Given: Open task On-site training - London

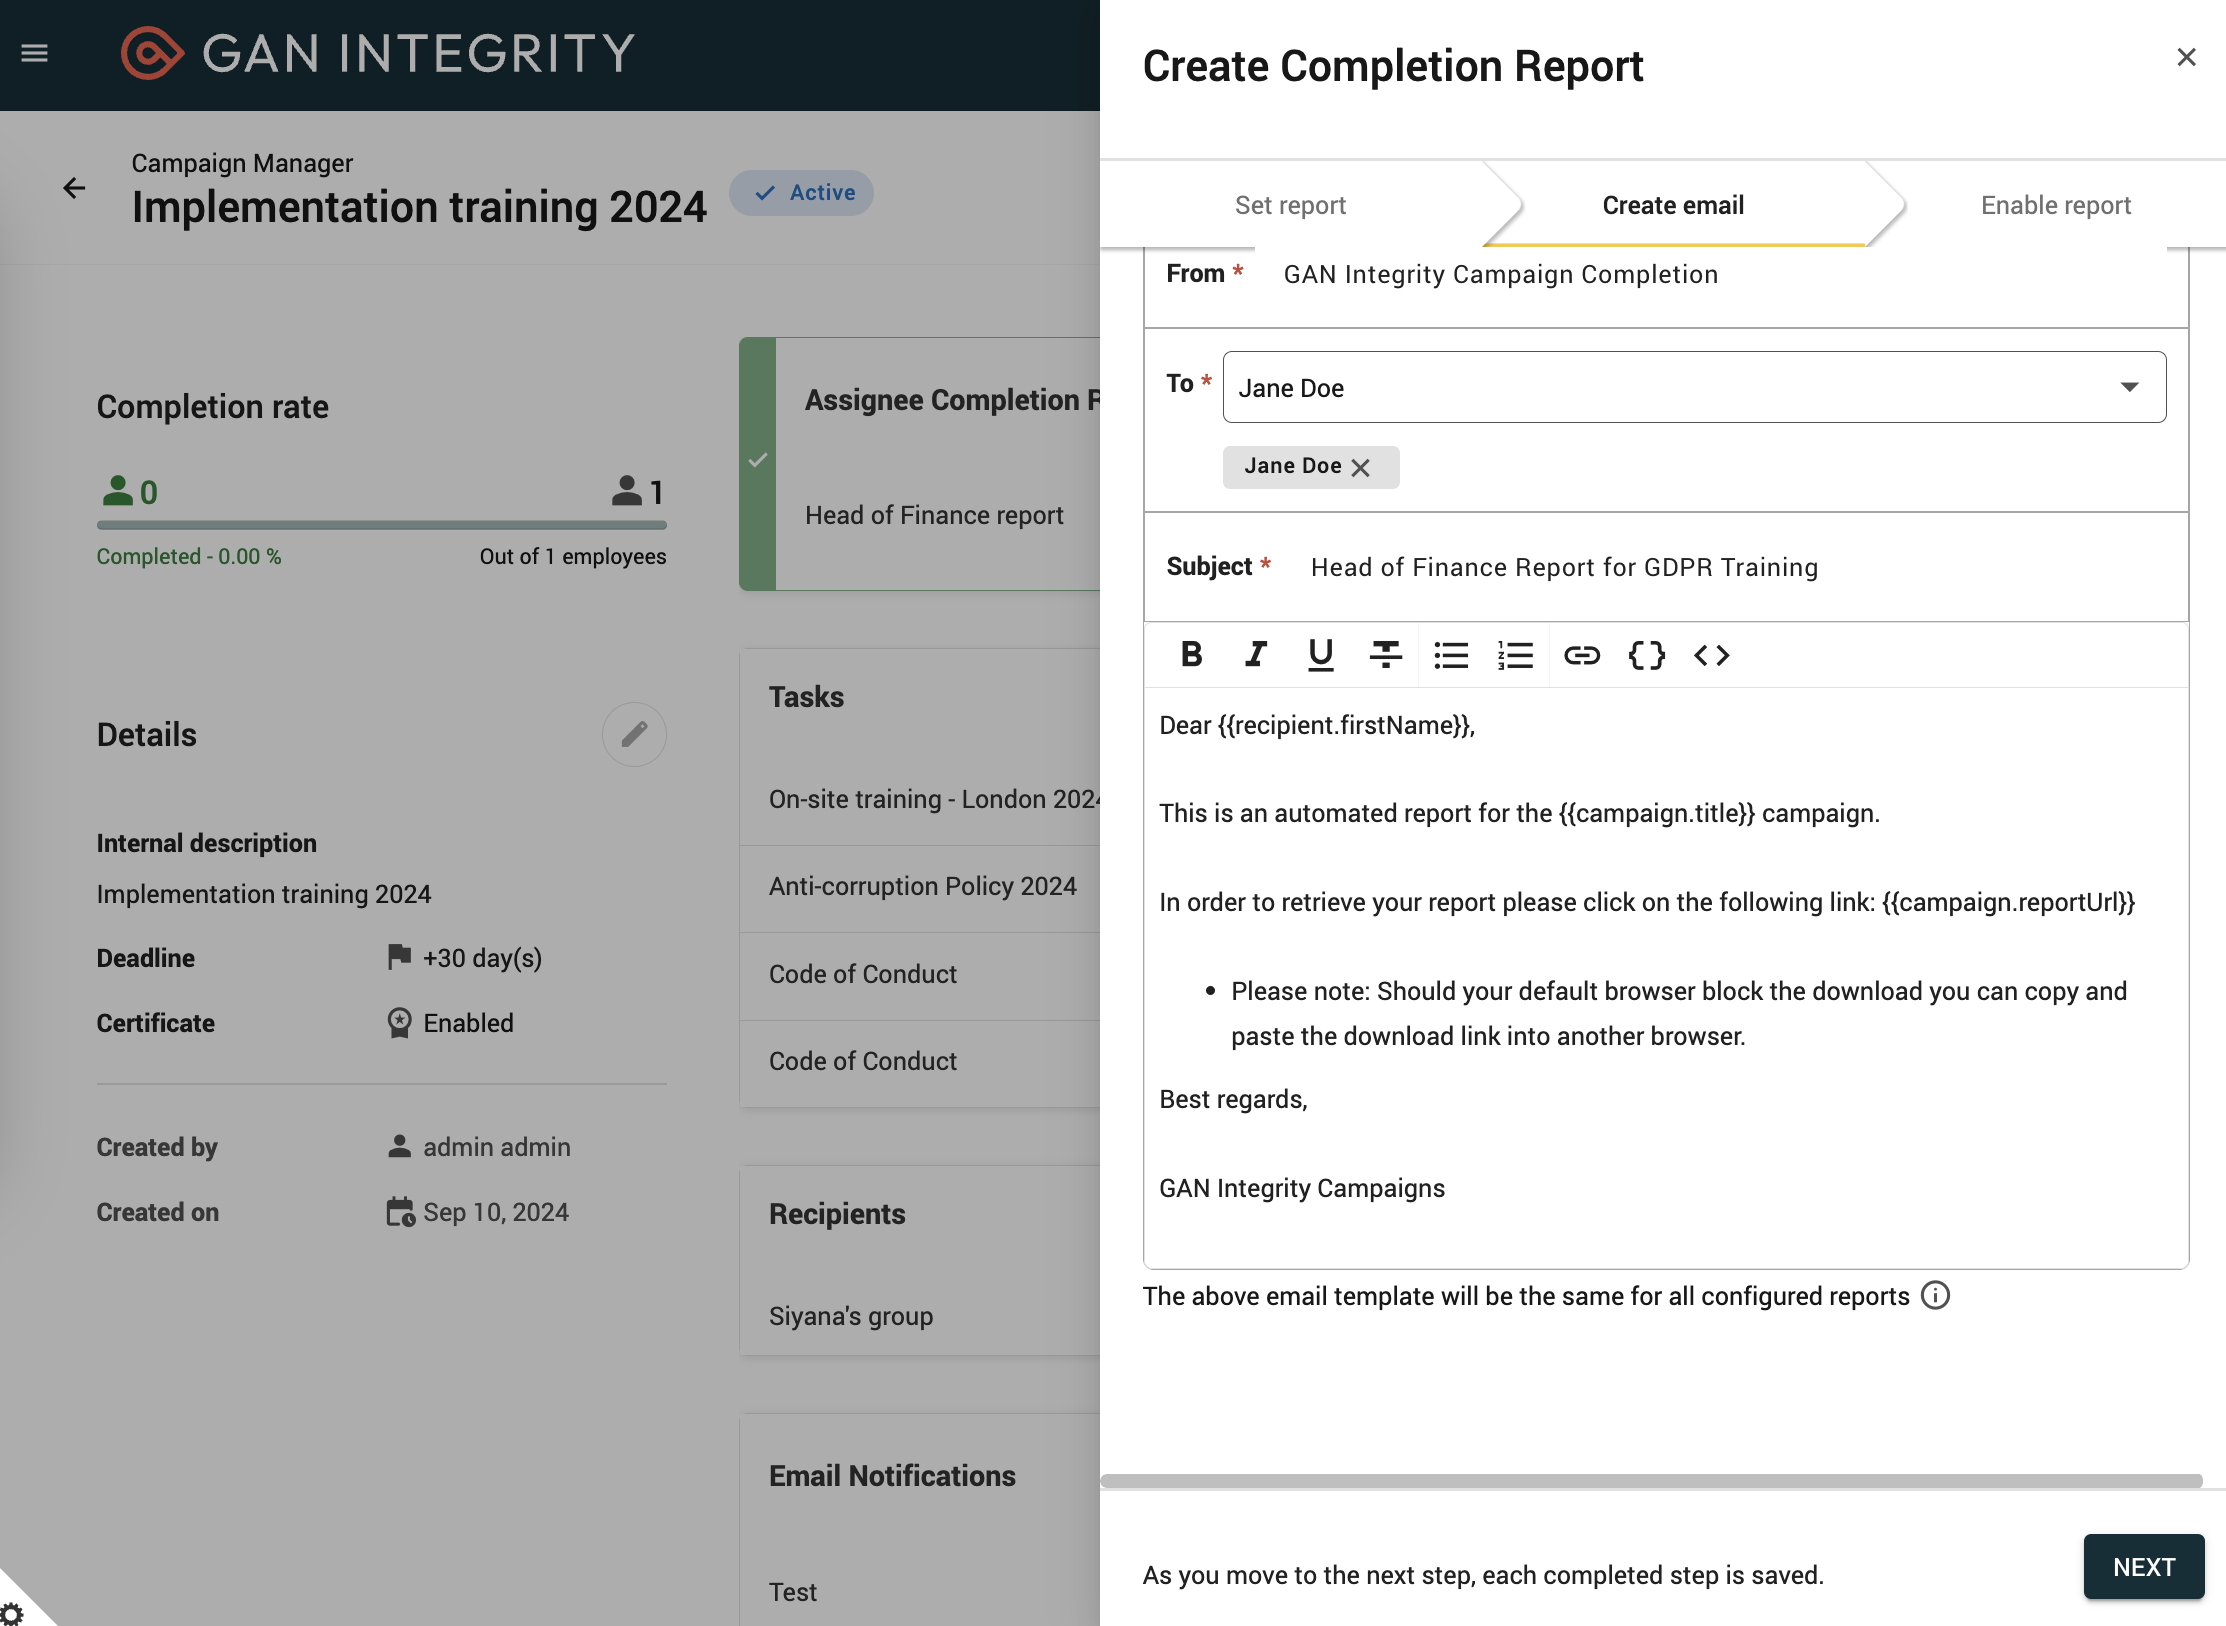Looking at the screenshot, I should pyautogui.click(x=934, y=799).
